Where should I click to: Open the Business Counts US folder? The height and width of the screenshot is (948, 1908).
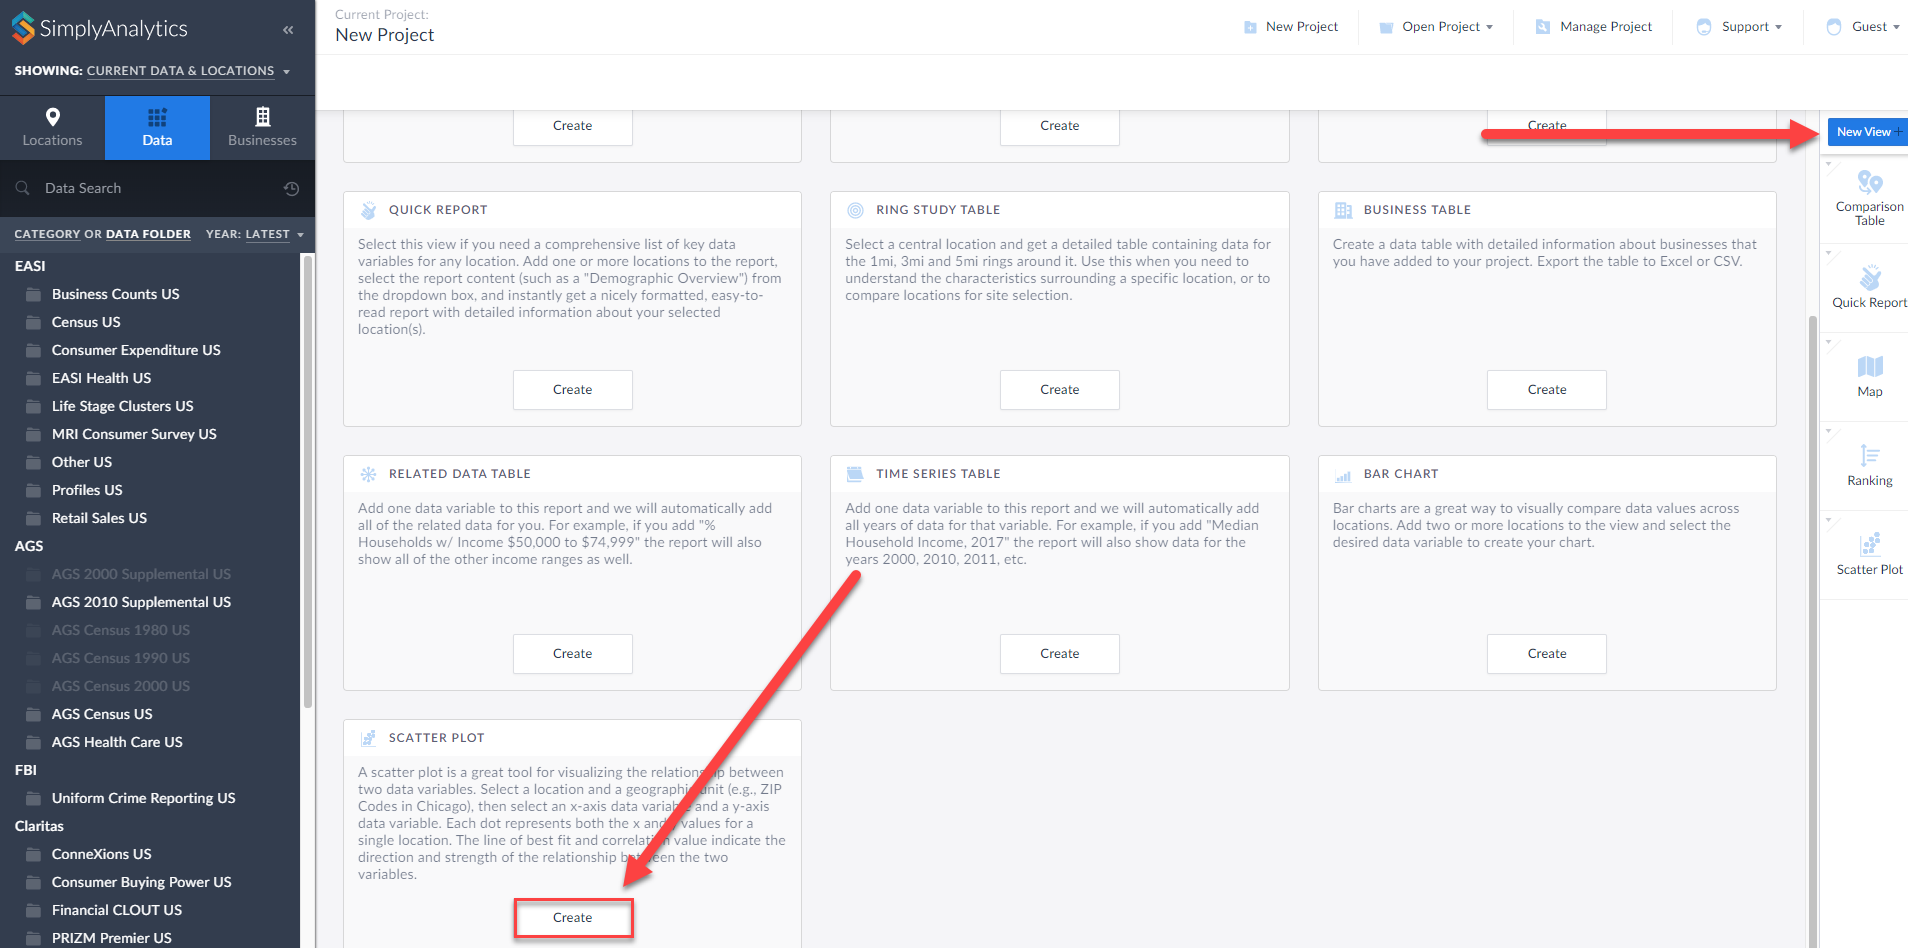click(x=115, y=294)
